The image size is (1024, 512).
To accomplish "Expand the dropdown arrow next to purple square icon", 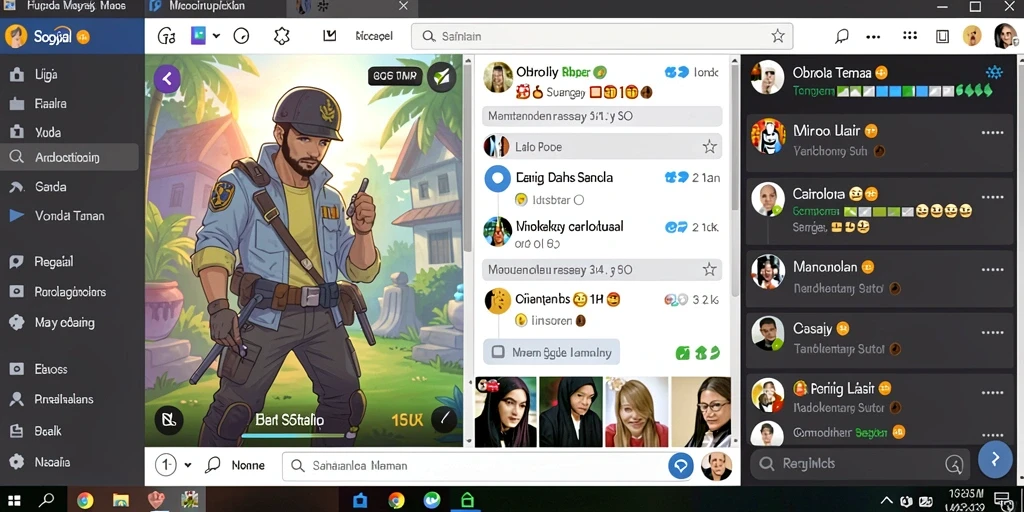I will tap(216, 36).
